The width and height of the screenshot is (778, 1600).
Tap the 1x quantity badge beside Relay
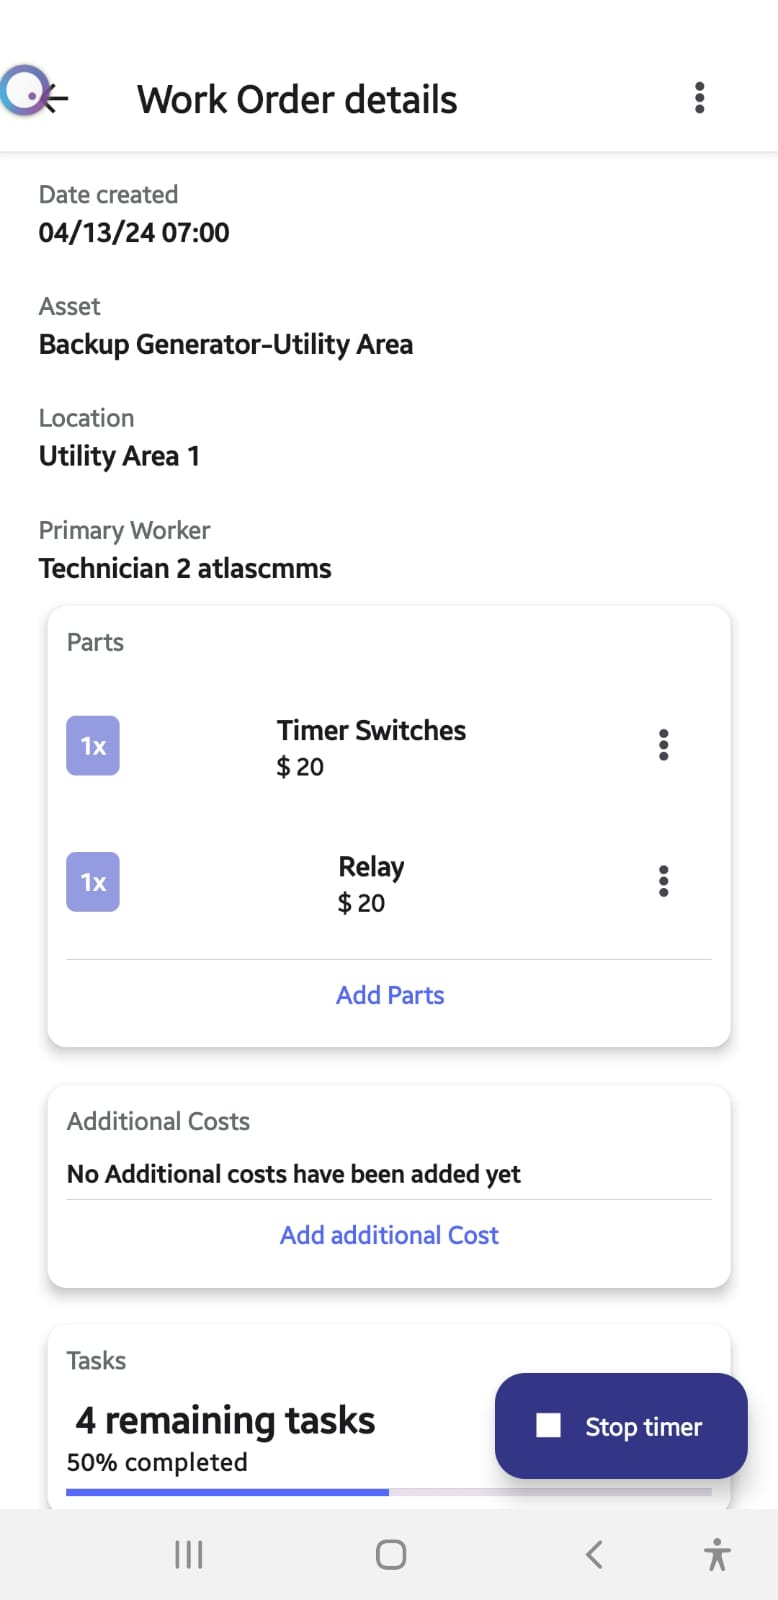(x=93, y=882)
